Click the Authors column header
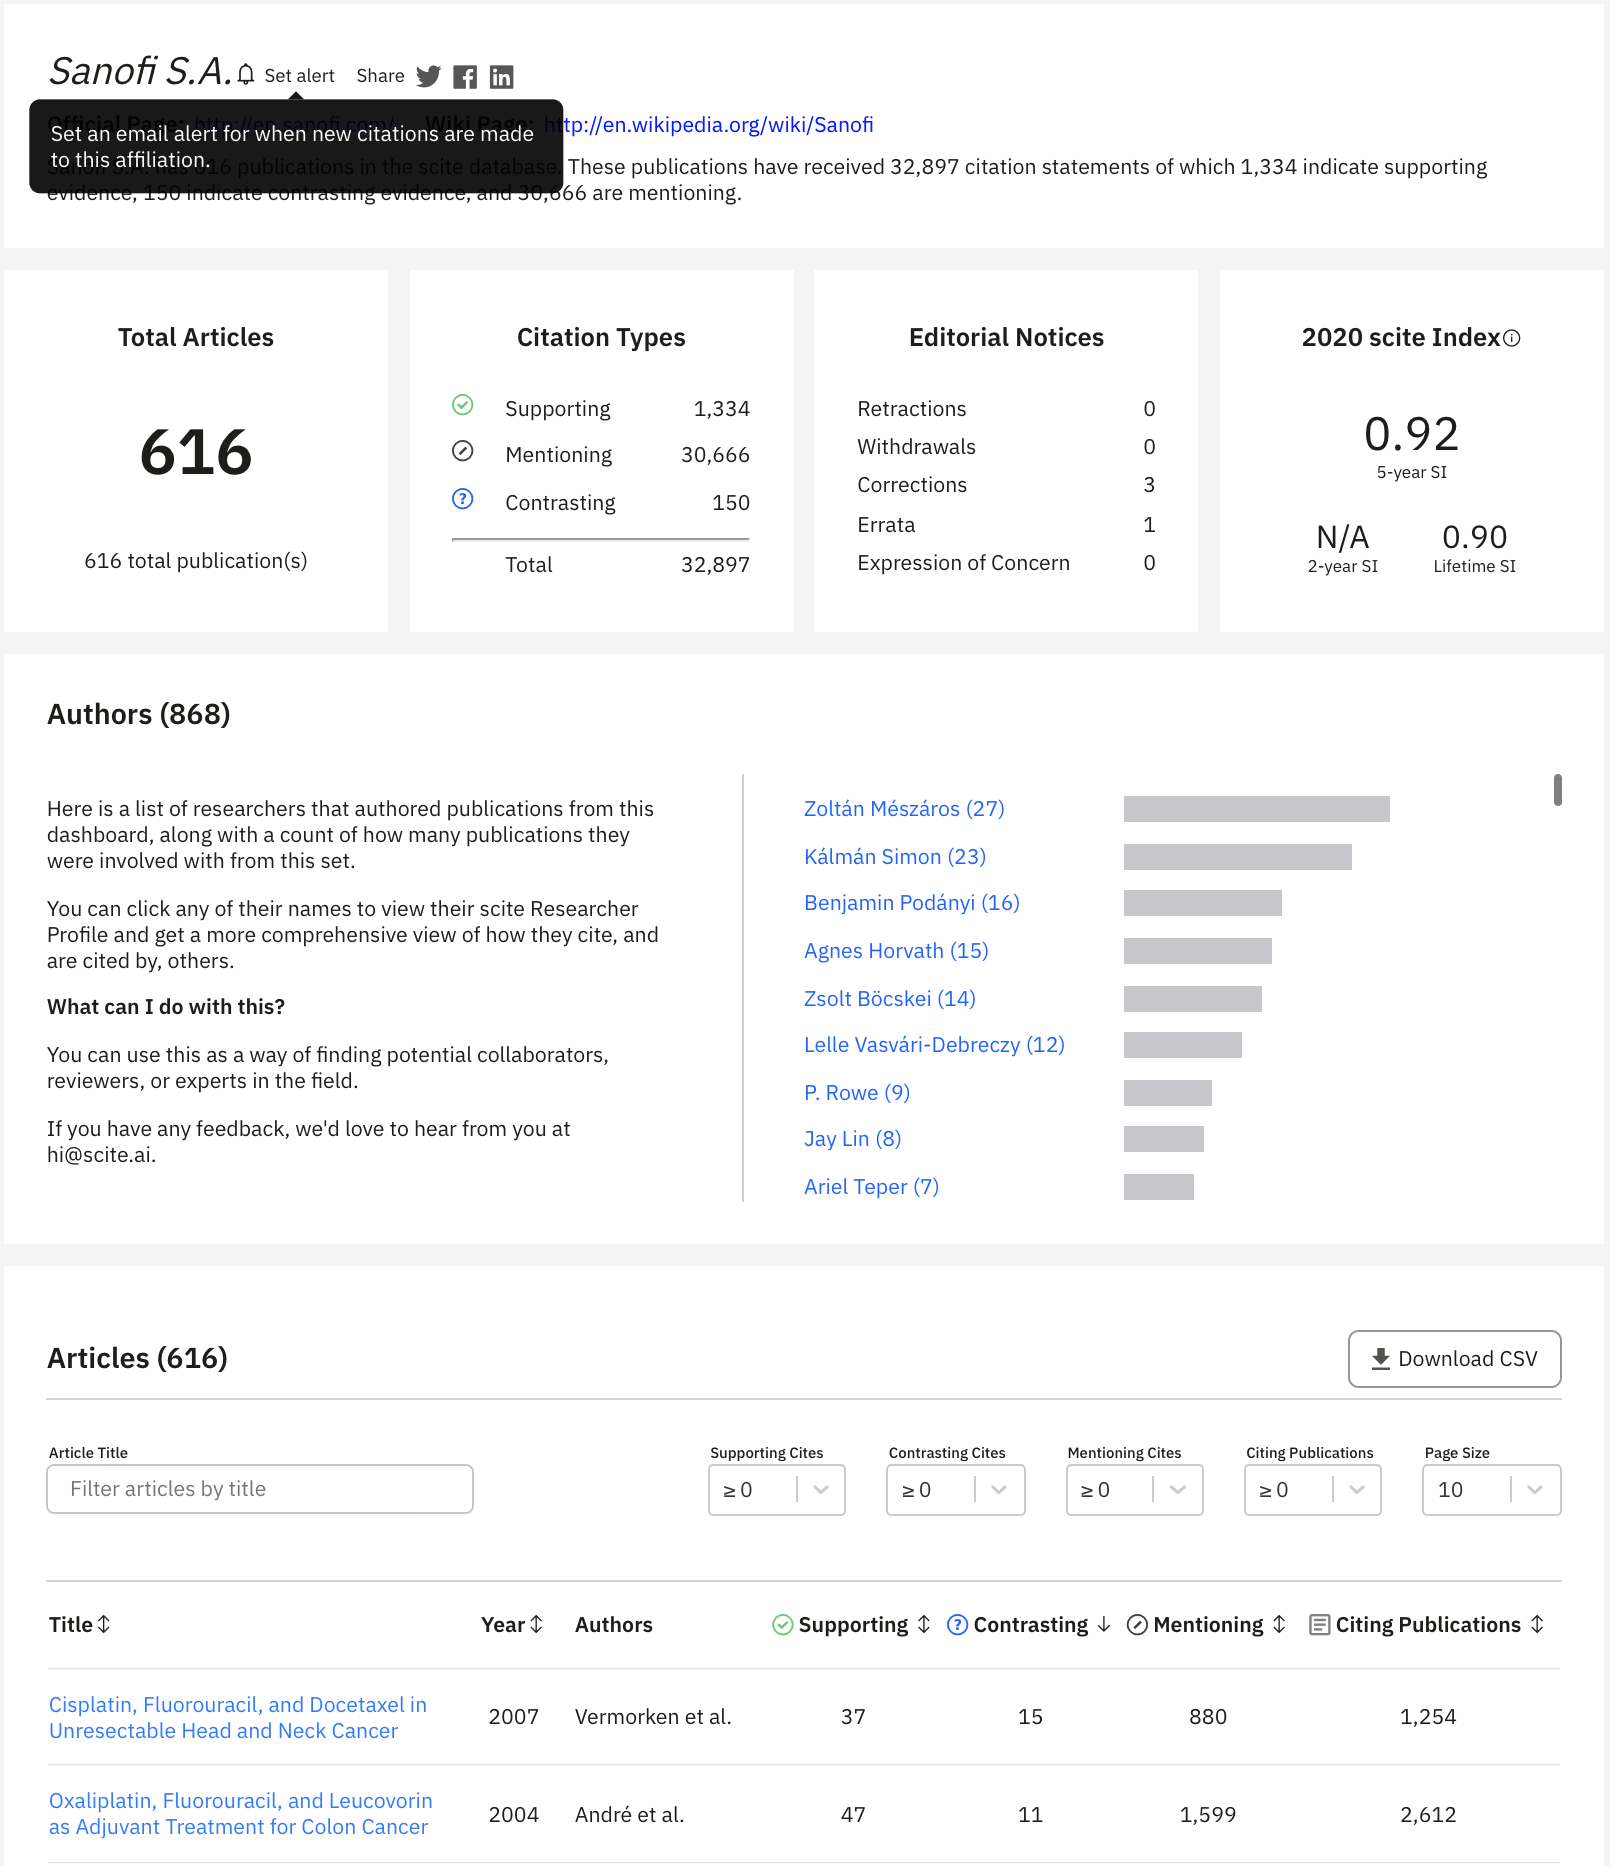The image size is (1610, 1866). click(614, 1625)
